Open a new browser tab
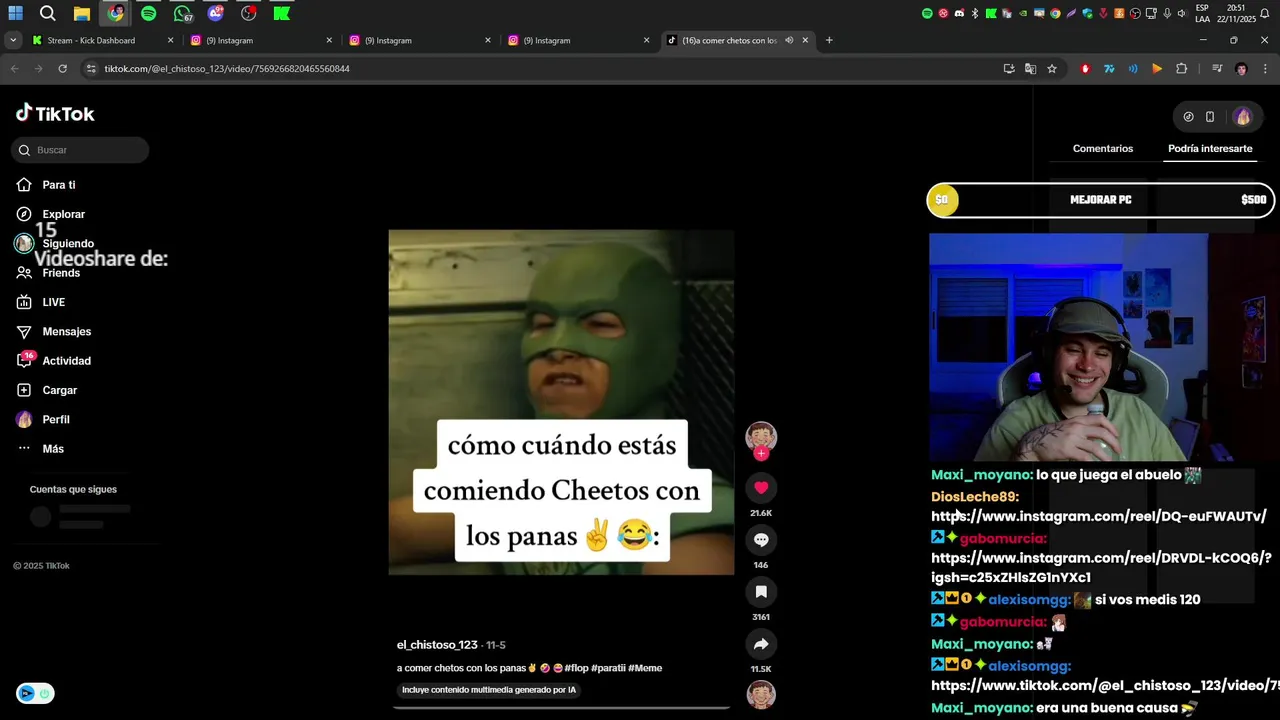Image resolution: width=1280 pixels, height=720 pixels. coord(829,41)
